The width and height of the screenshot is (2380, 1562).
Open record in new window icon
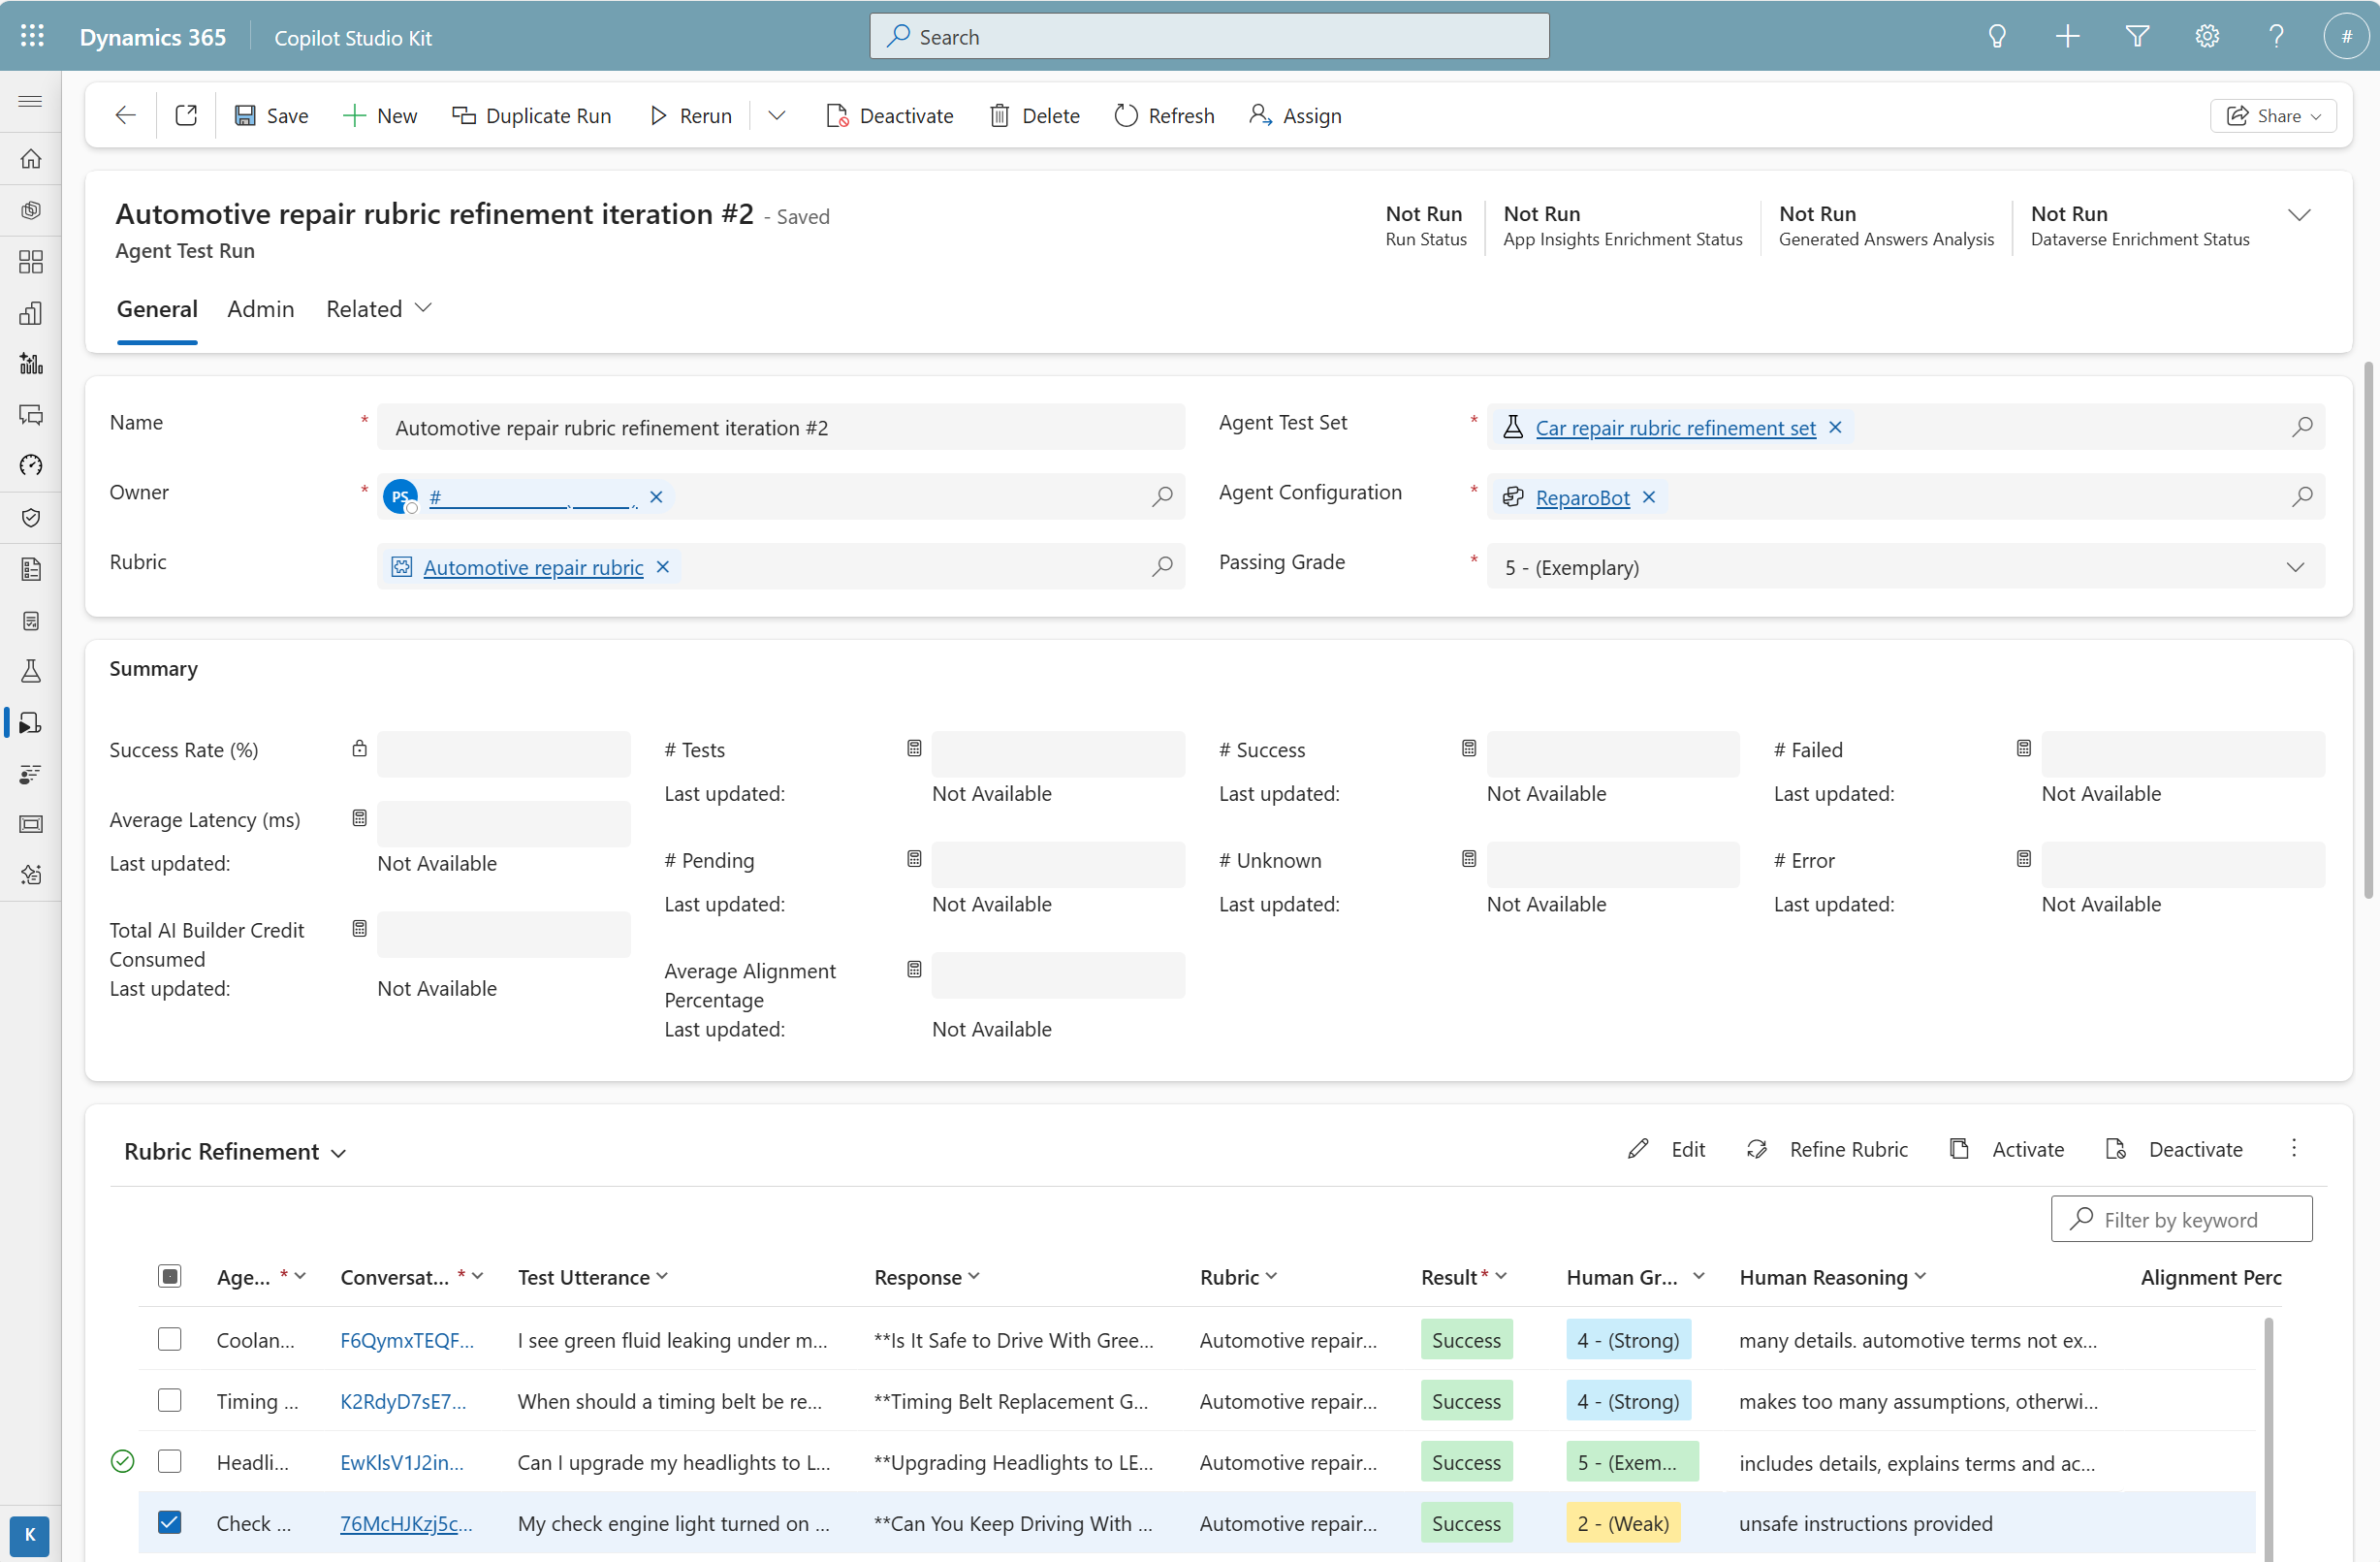186,116
